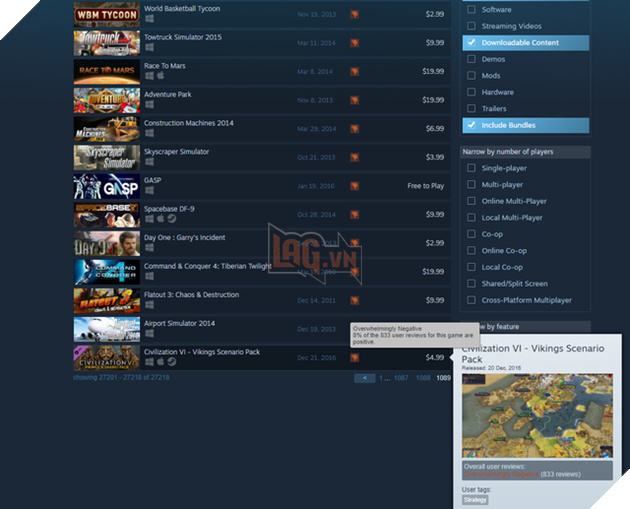630x509 pixels.
Task: Click the Mac icon under Civilization VI Vikings pack
Action: click(160, 362)
